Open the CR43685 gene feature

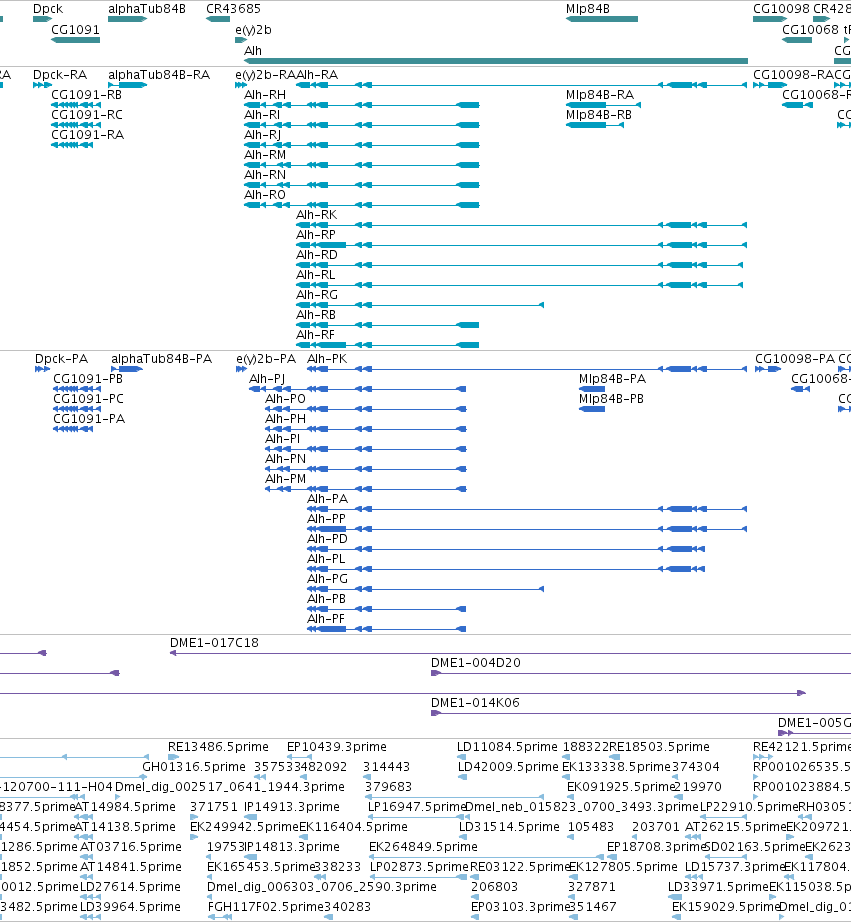coord(218,19)
